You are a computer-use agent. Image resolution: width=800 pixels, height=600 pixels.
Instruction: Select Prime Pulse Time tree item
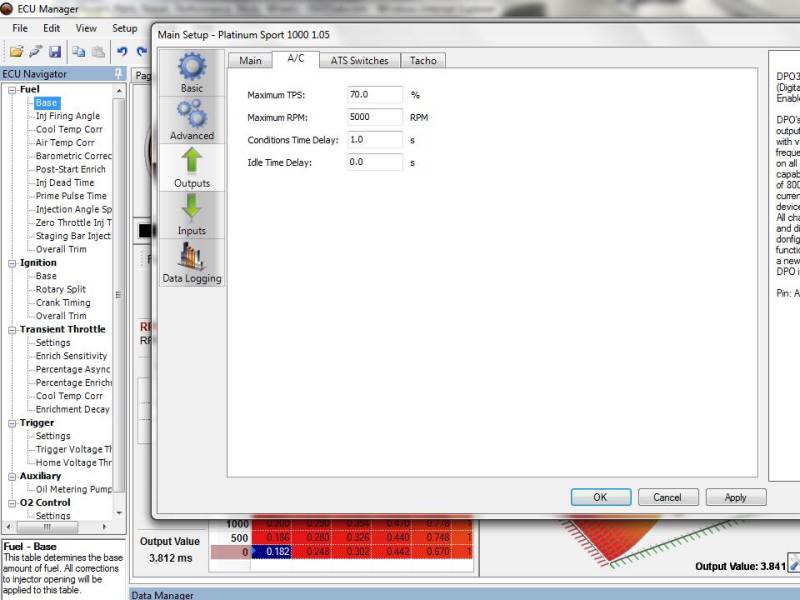(71, 196)
